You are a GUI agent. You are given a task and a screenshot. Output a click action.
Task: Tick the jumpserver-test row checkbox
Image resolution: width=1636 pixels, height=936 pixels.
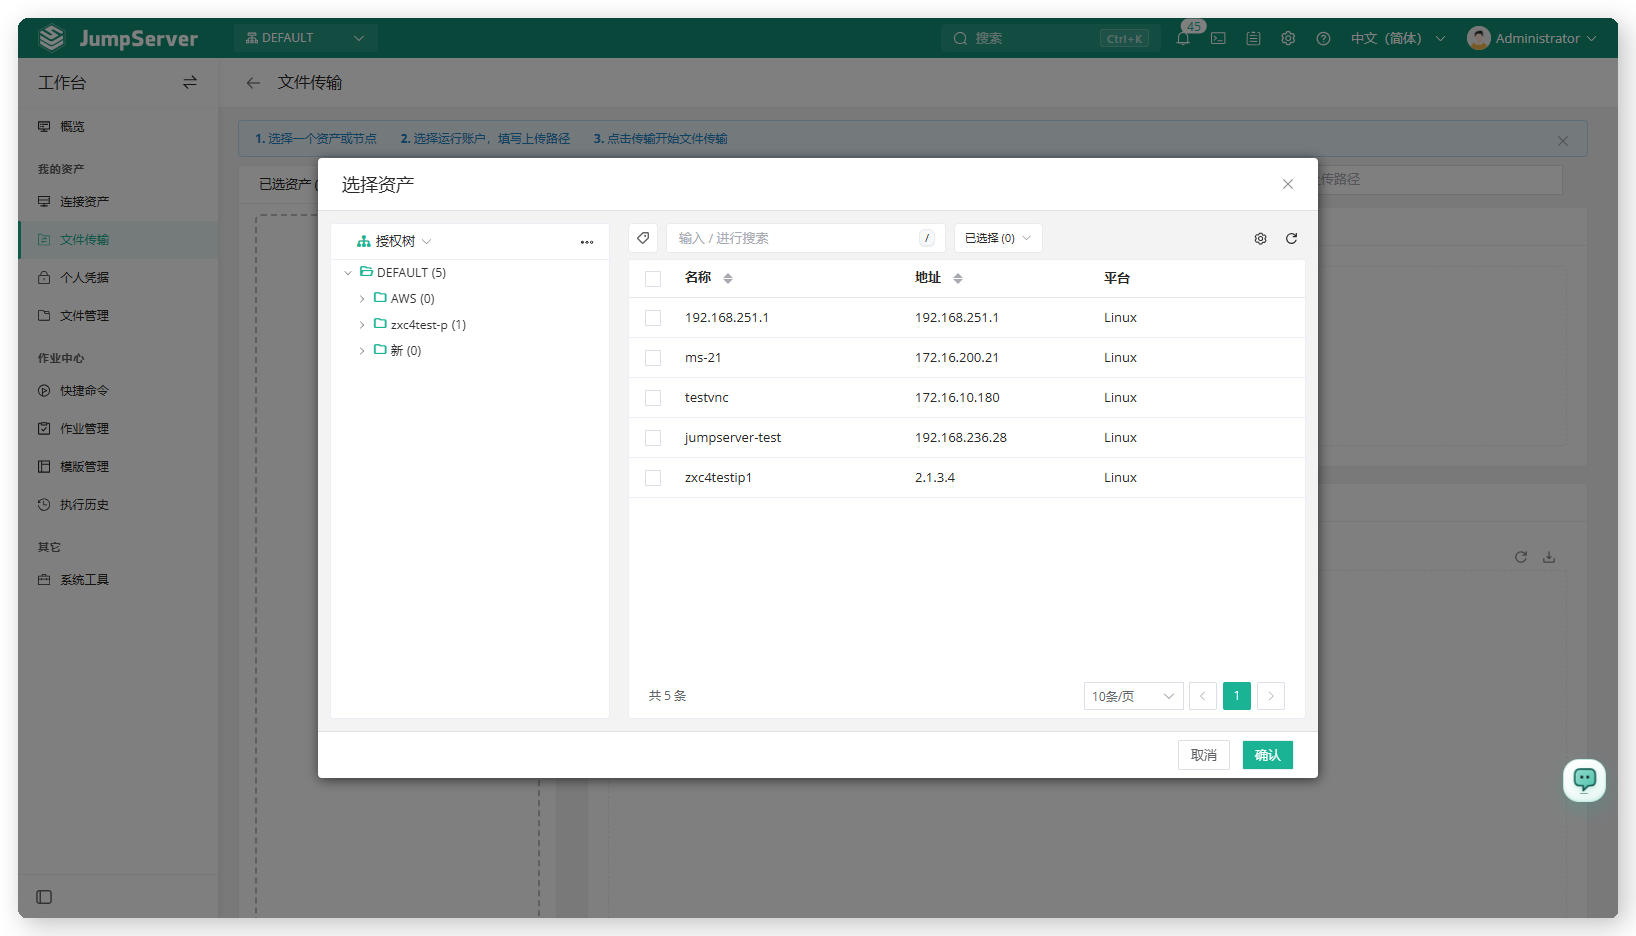click(x=653, y=438)
